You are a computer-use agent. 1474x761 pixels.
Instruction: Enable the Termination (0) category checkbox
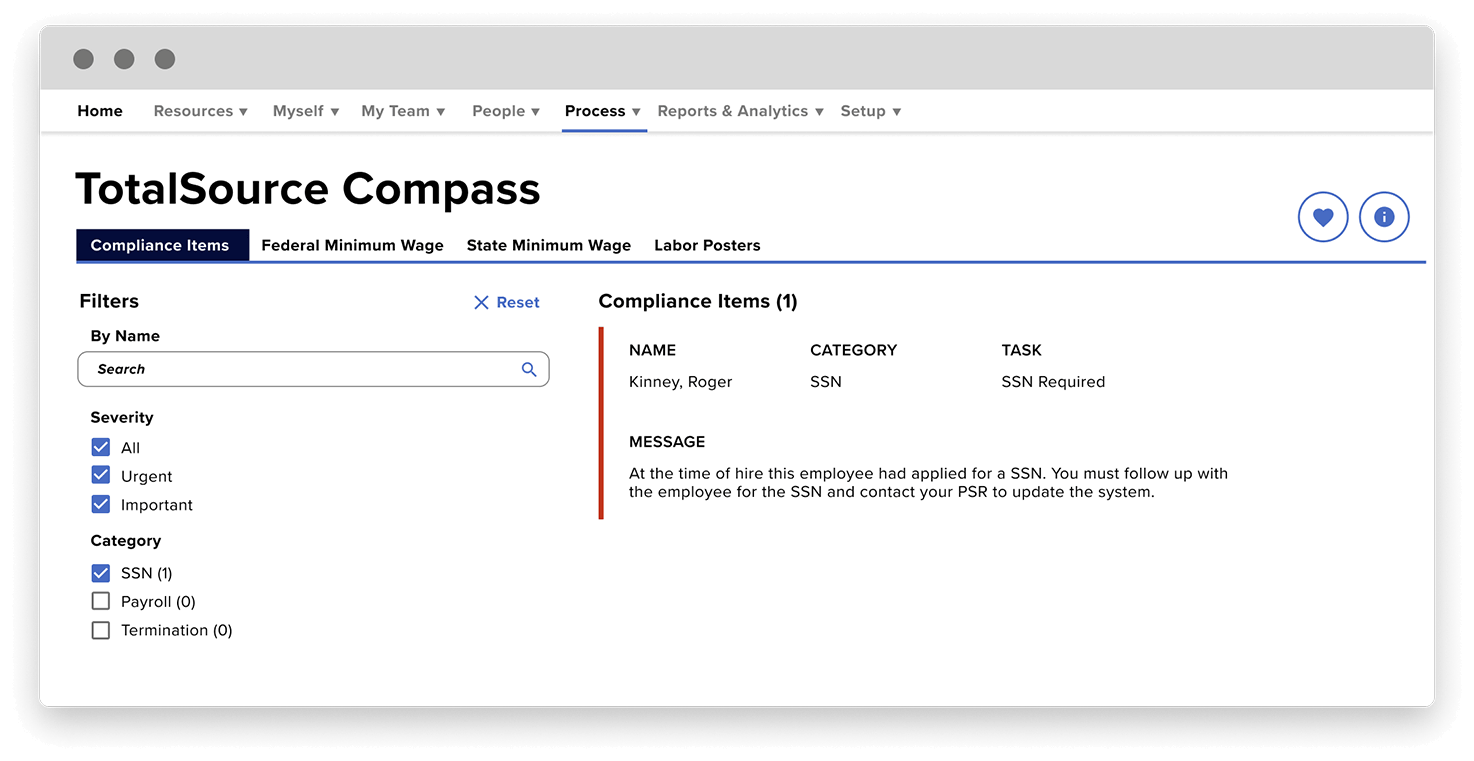click(100, 630)
